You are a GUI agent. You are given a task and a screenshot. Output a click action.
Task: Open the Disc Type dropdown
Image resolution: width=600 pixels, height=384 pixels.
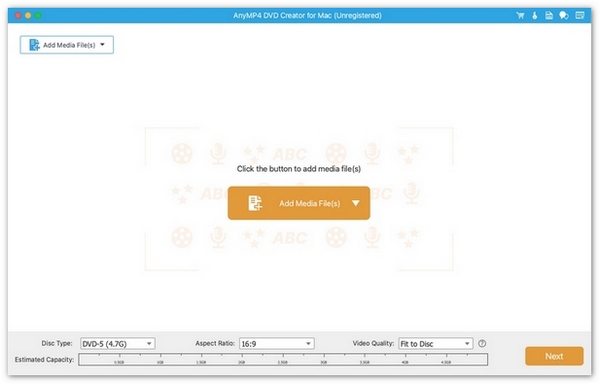pos(117,343)
